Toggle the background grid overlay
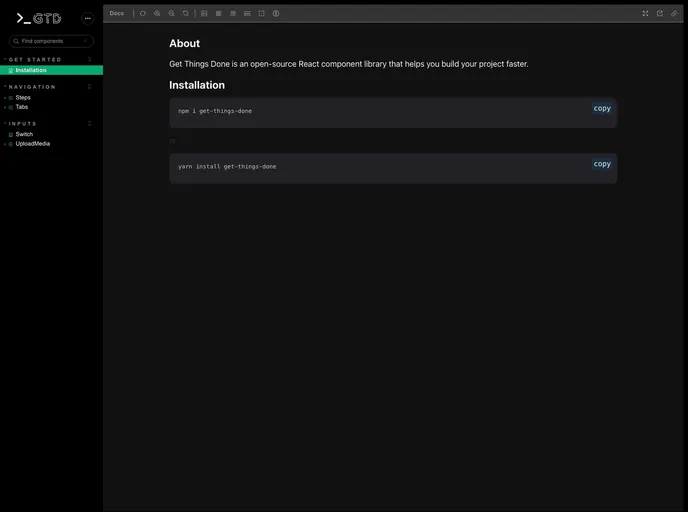This screenshot has width=688, height=512. point(218,13)
